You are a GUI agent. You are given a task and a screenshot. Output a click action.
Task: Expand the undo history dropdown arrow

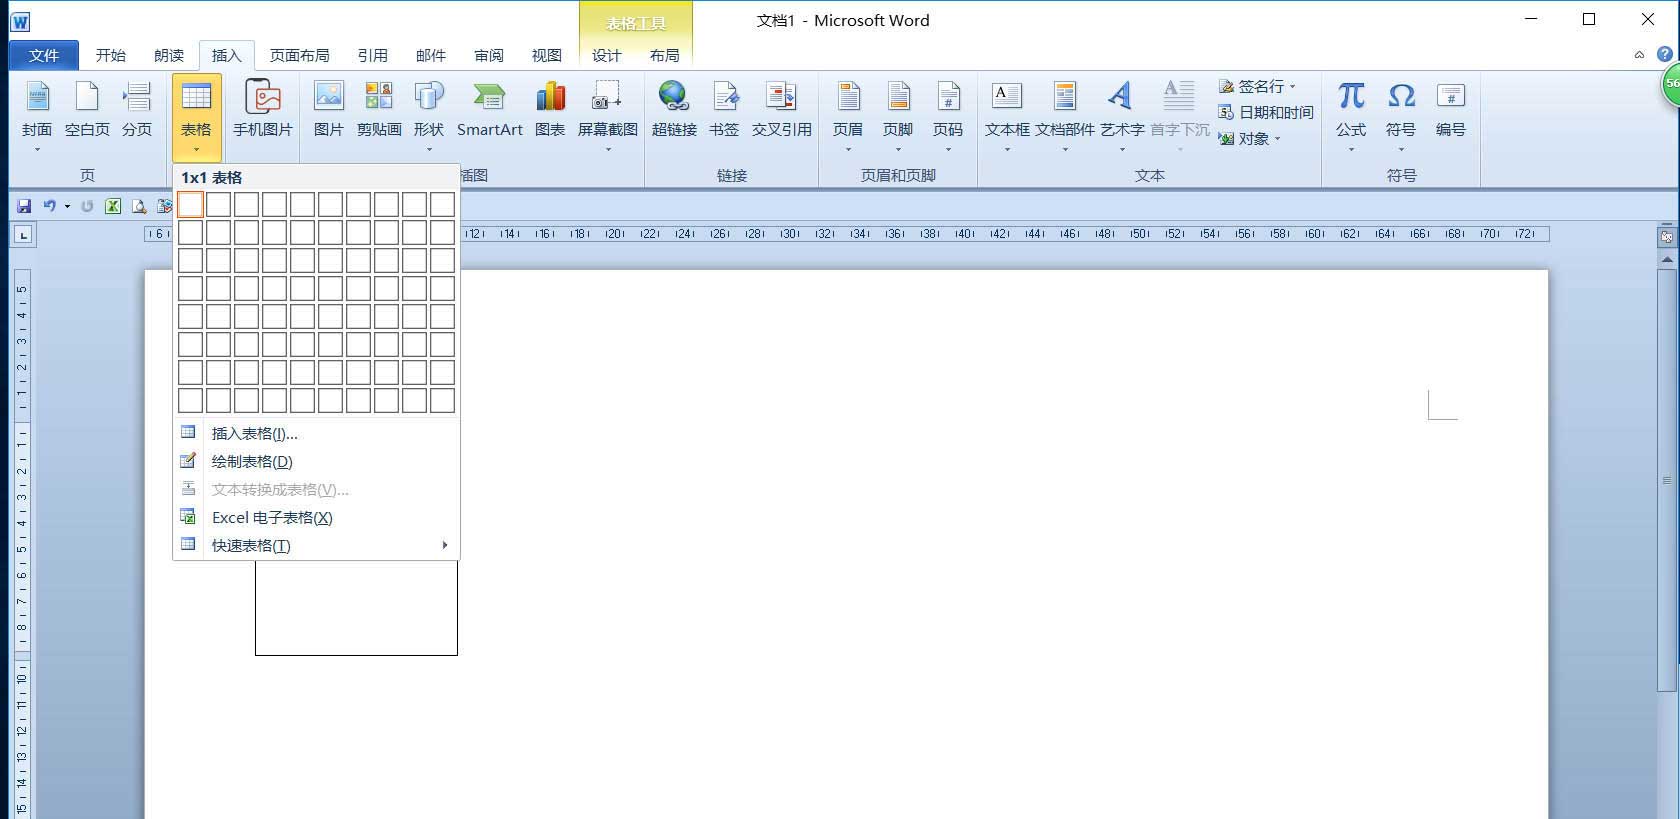click(x=67, y=206)
